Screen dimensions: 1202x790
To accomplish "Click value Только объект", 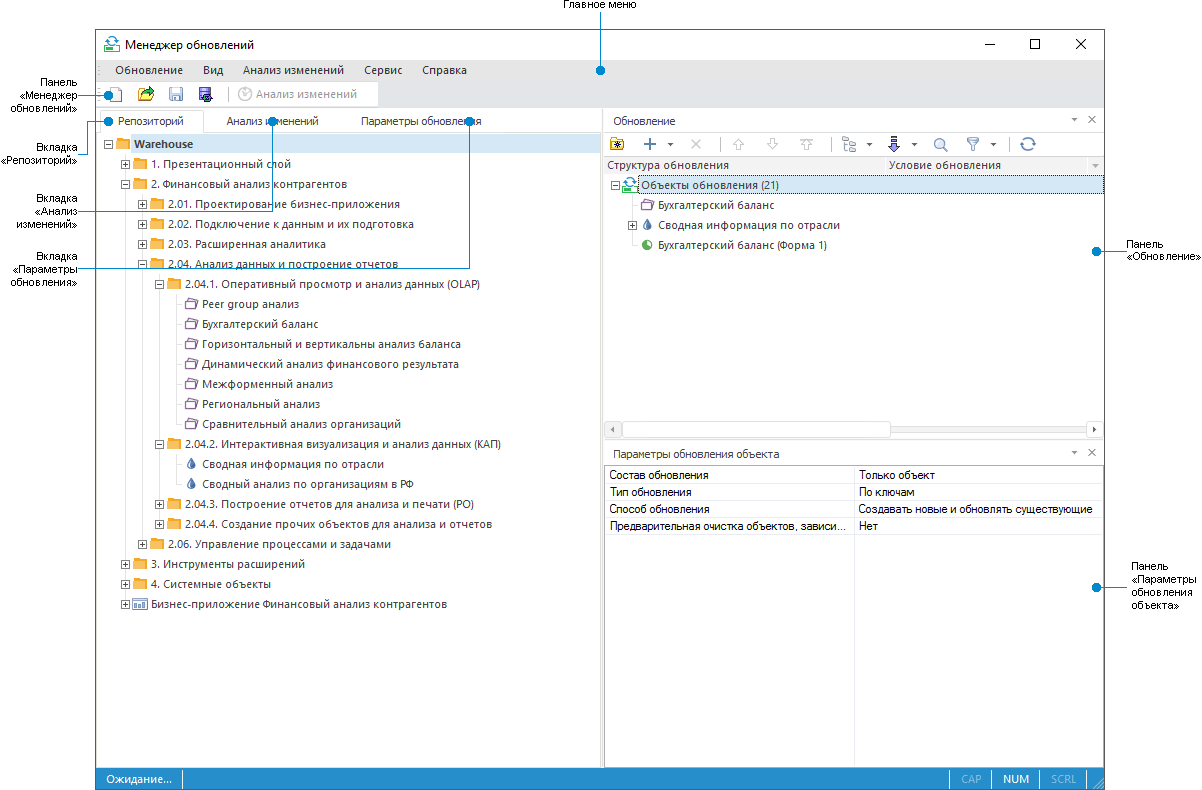I will 897,475.
